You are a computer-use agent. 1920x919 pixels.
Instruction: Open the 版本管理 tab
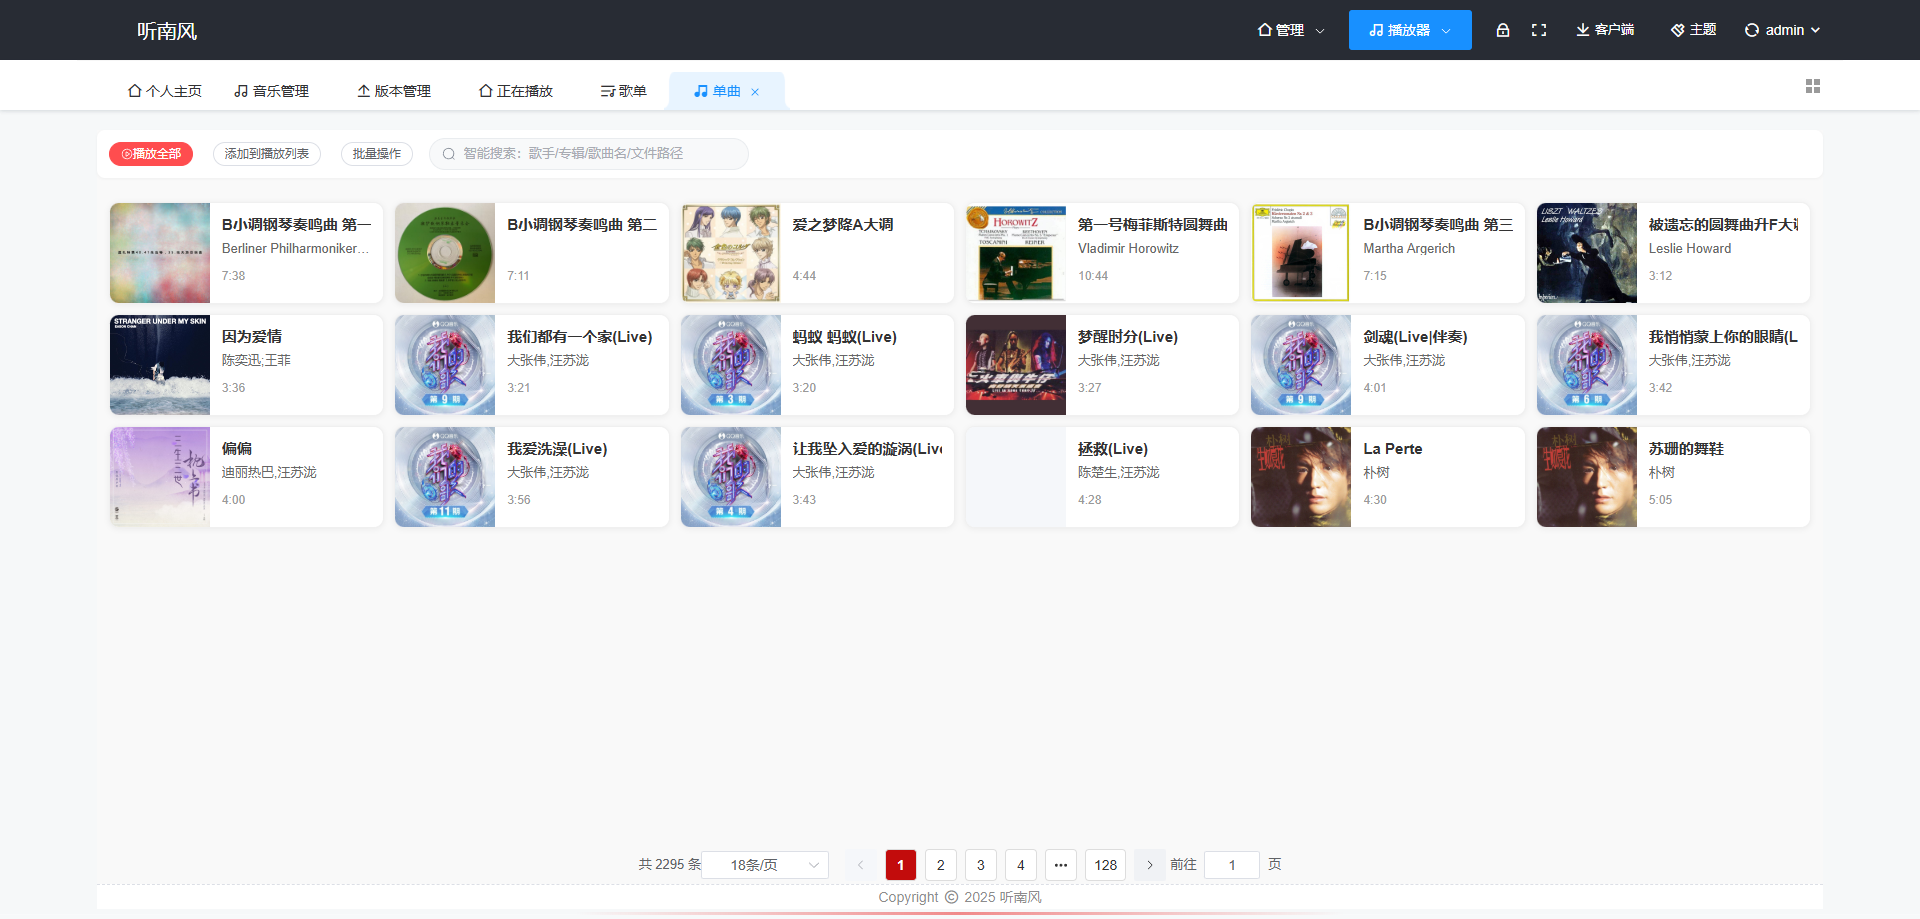click(x=394, y=91)
